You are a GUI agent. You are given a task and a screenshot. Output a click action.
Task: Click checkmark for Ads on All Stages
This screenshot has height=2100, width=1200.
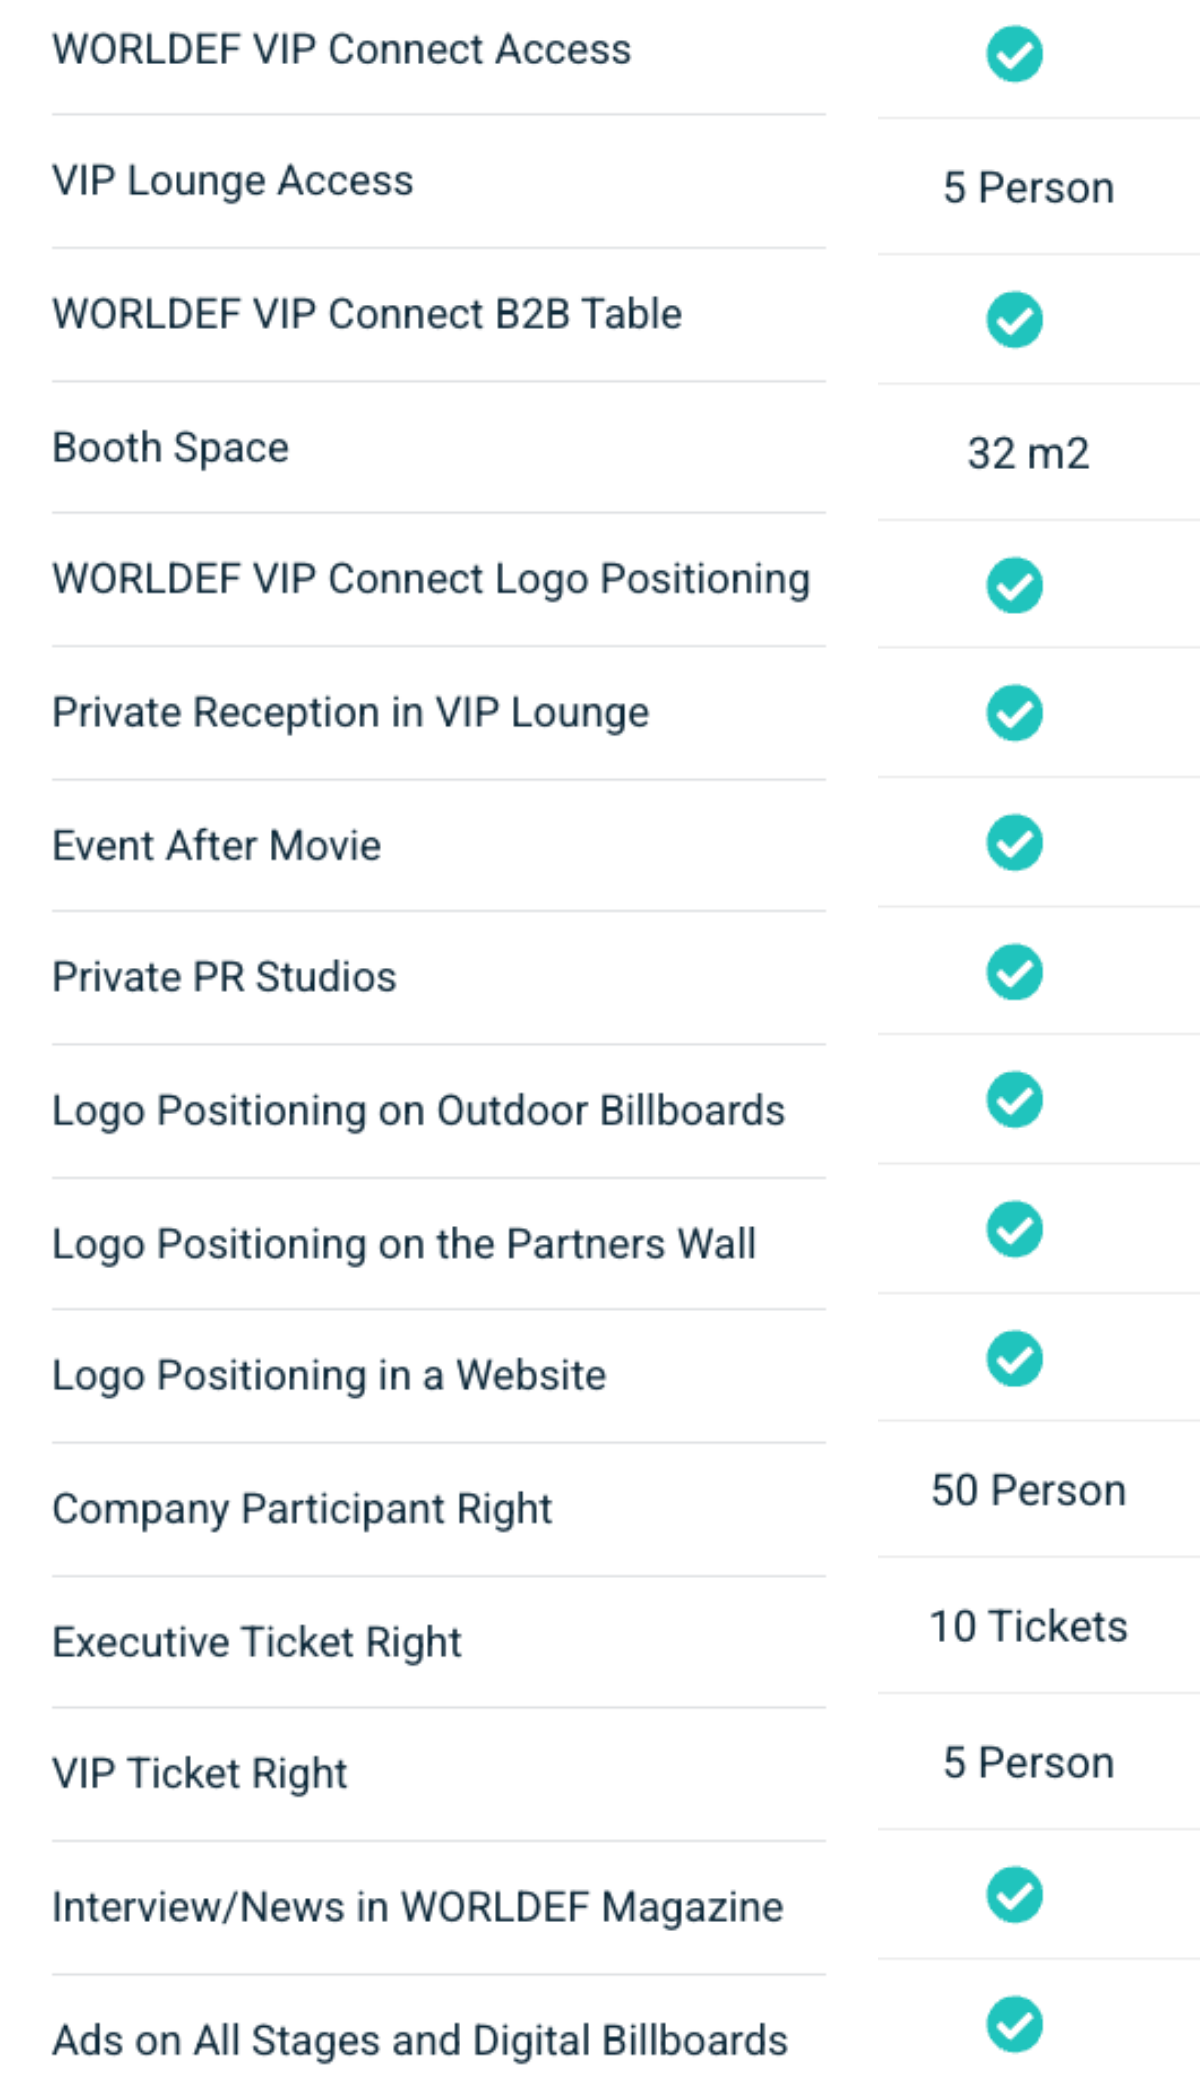pyautogui.click(x=1014, y=2024)
